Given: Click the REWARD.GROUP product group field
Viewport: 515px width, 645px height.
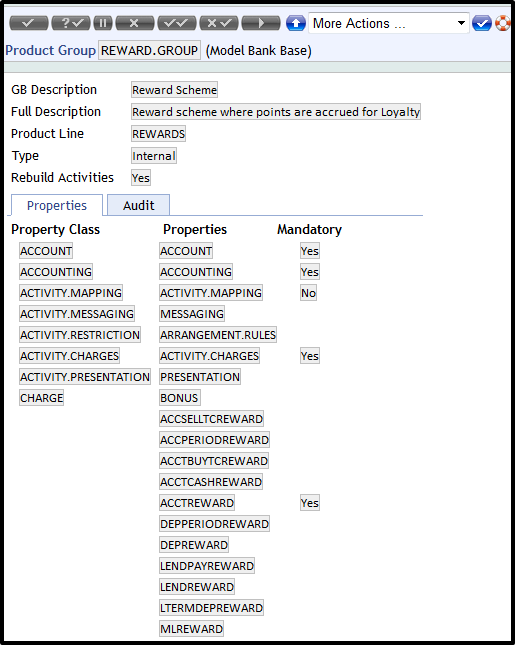Looking at the screenshot, I should tap(149, 51).
